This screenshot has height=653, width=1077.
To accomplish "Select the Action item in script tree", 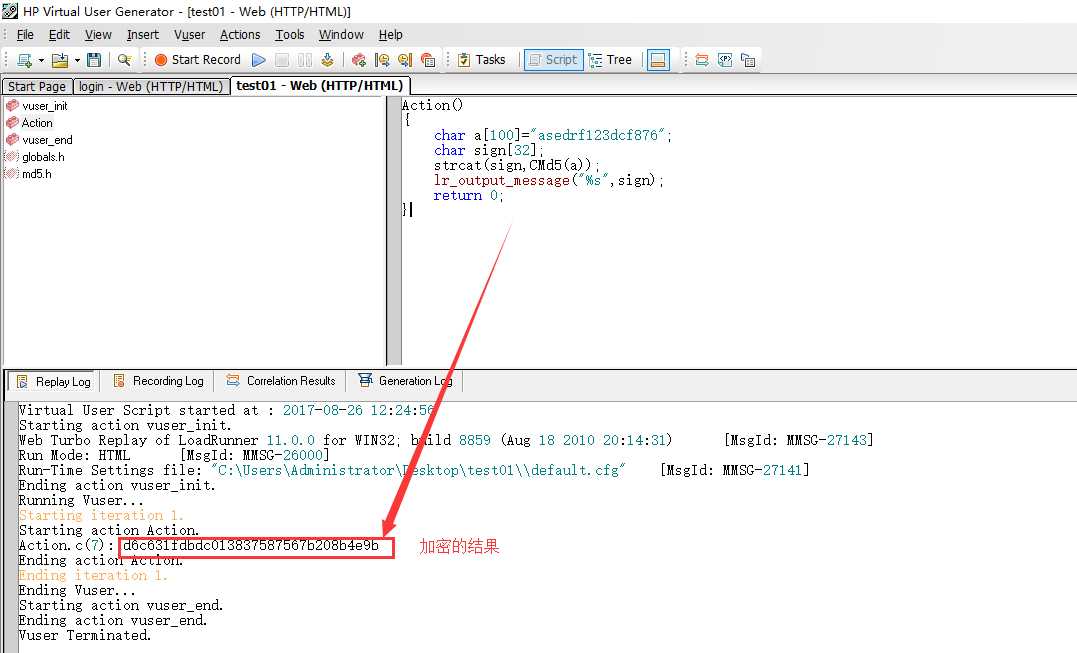I will point(37,123).
